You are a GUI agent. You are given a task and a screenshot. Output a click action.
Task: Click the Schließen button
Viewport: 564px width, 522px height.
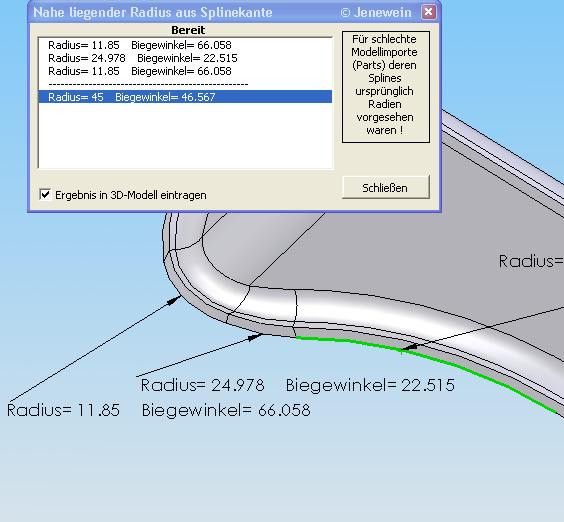point(386,187)
